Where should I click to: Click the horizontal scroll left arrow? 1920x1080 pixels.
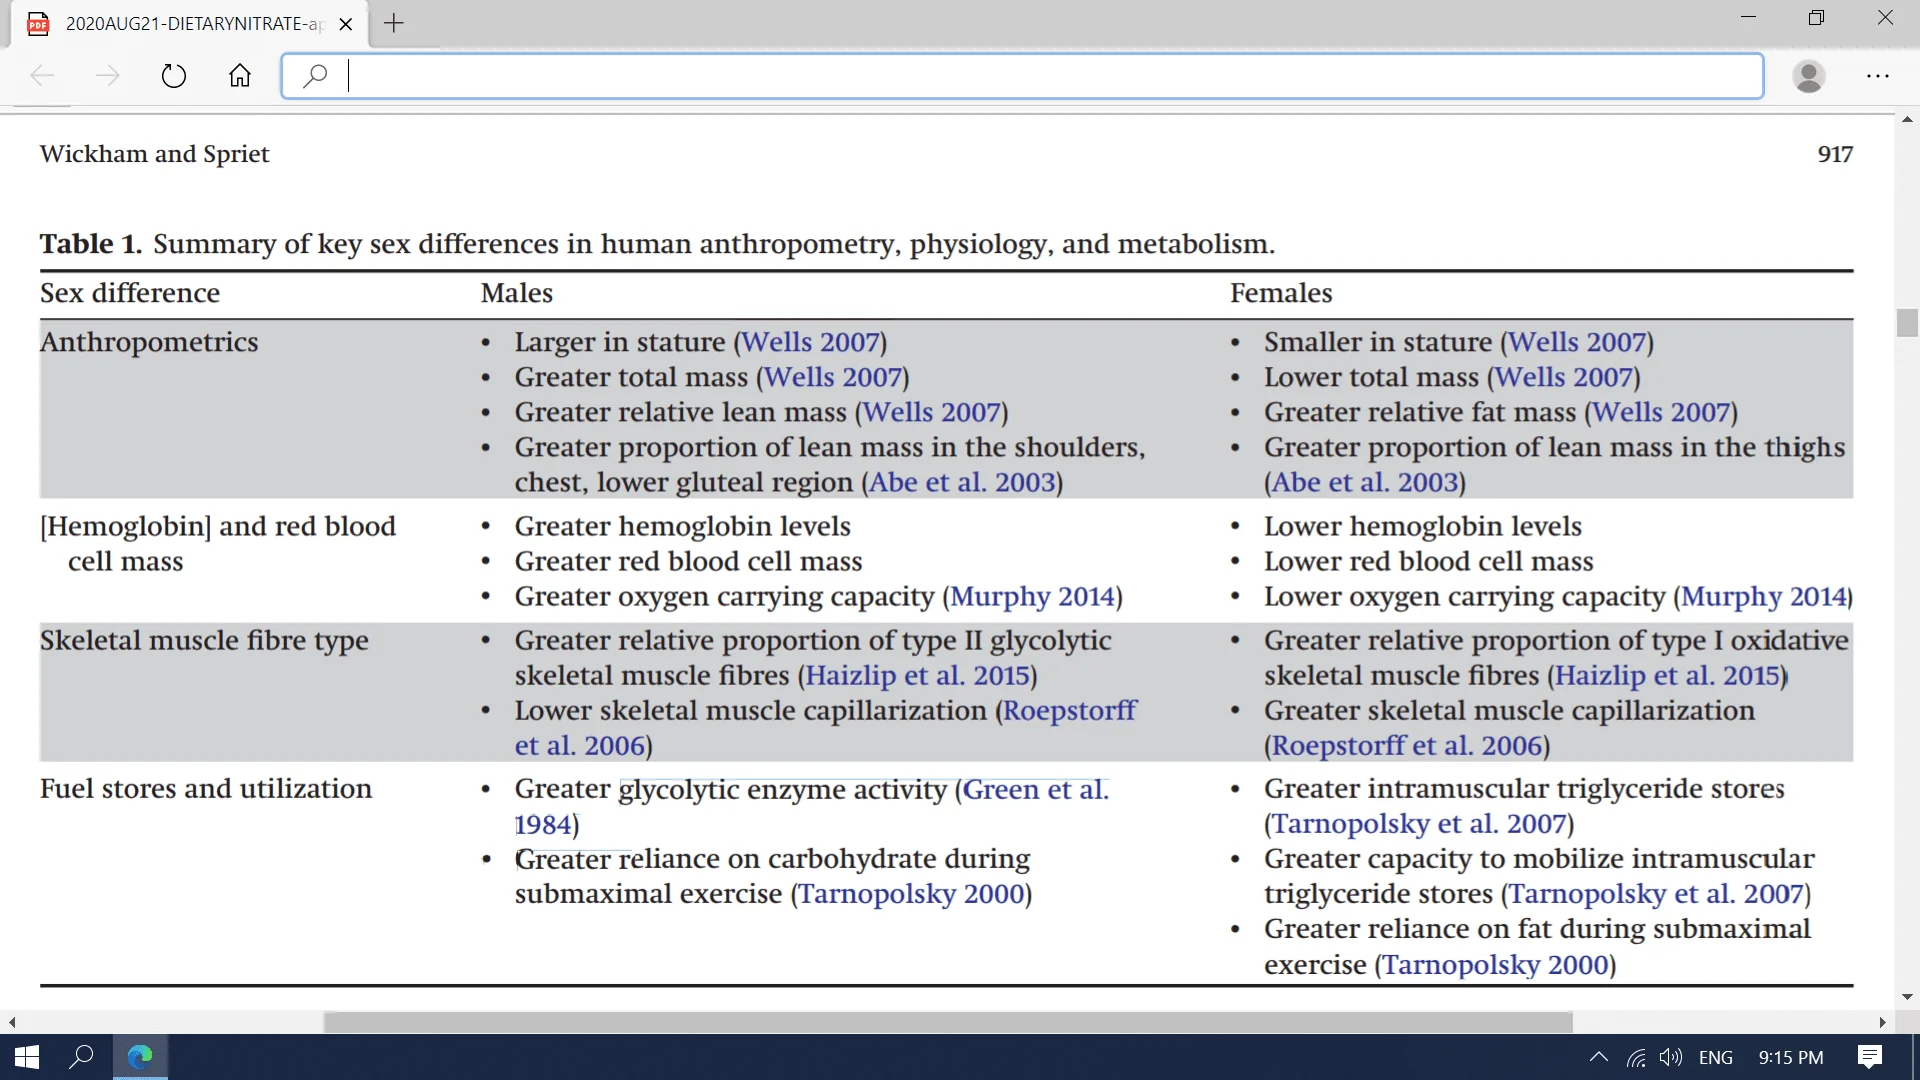point(12,1022)
